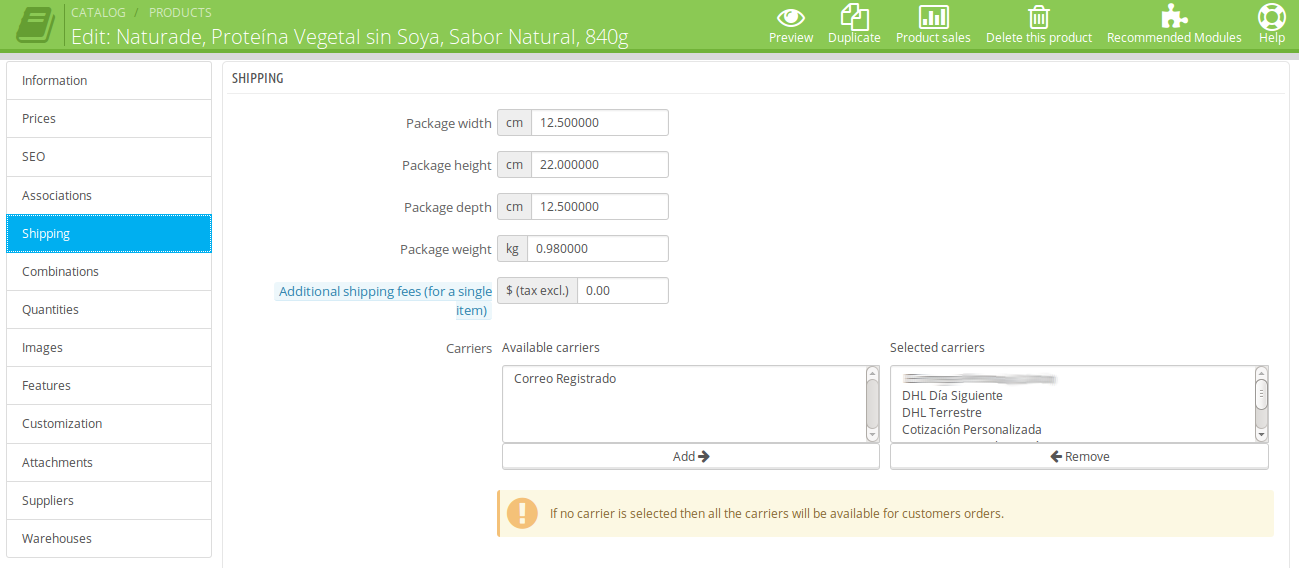The width and height of the screenshot is (1299, 568).
Task: Click the Delete this product trash icon
Action: [1039, 17]
